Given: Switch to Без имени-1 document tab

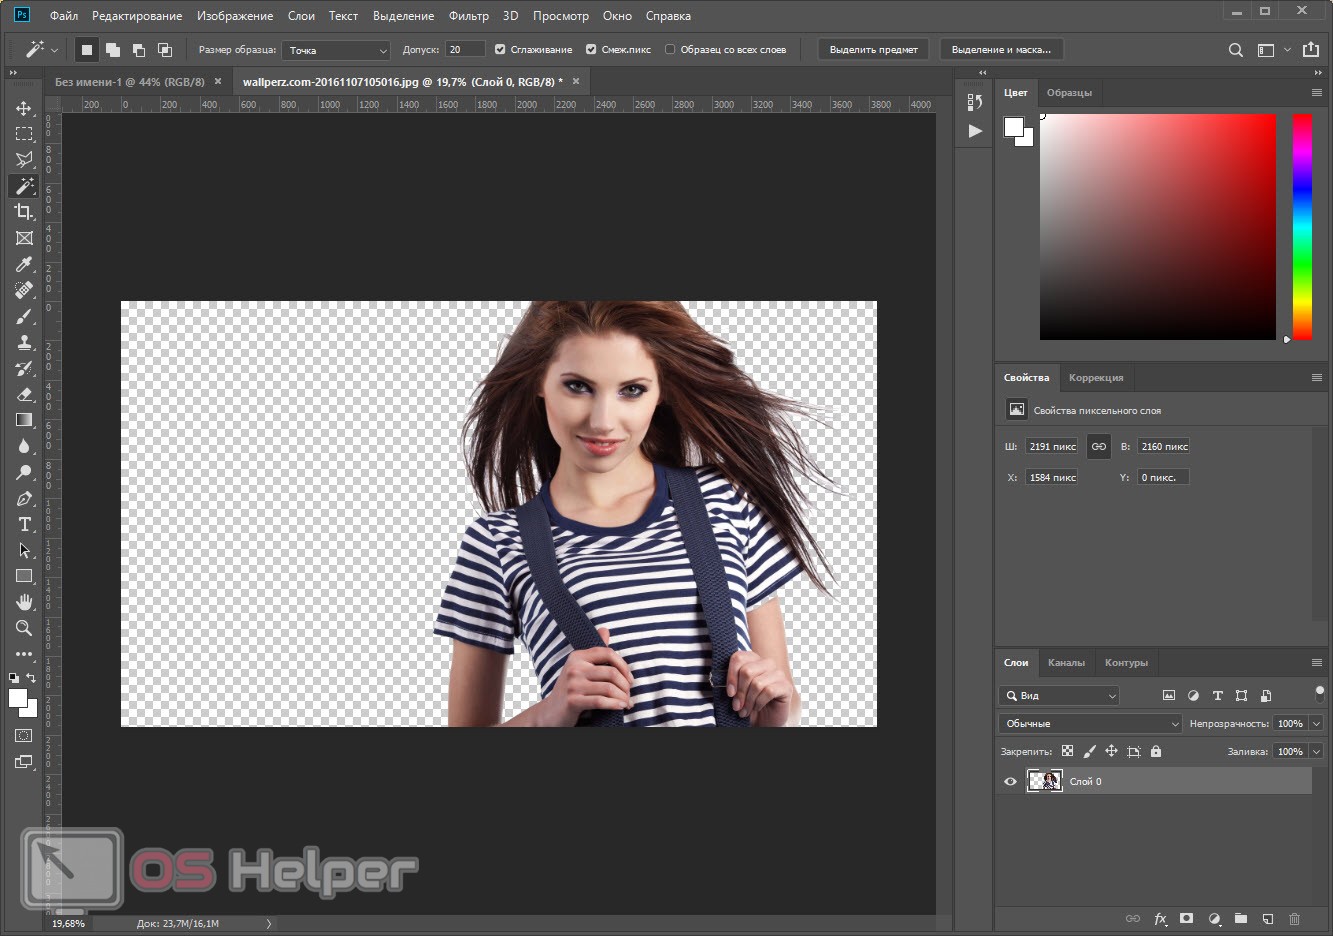Looking at the screenshot, I should [130, 82].
